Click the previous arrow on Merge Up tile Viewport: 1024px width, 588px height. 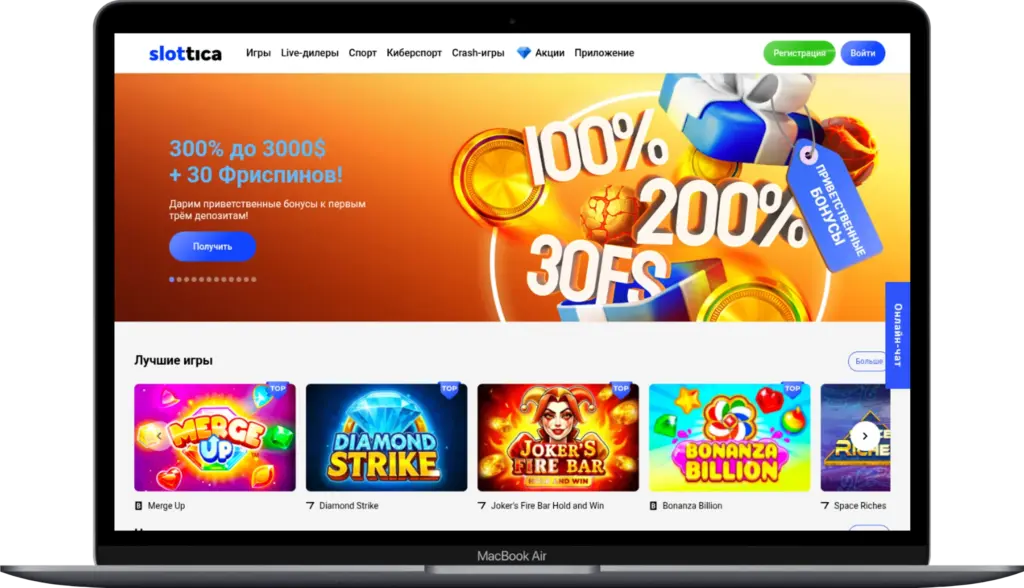(x=159, y=436)
